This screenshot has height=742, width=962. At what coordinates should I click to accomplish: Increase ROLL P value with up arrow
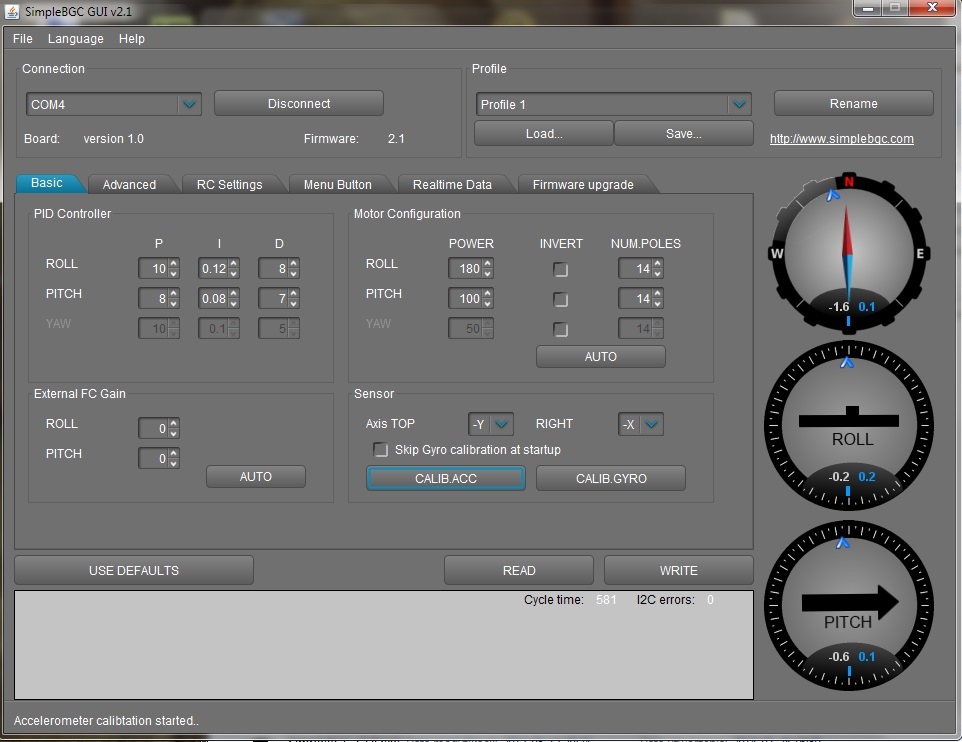click(174, 264)
